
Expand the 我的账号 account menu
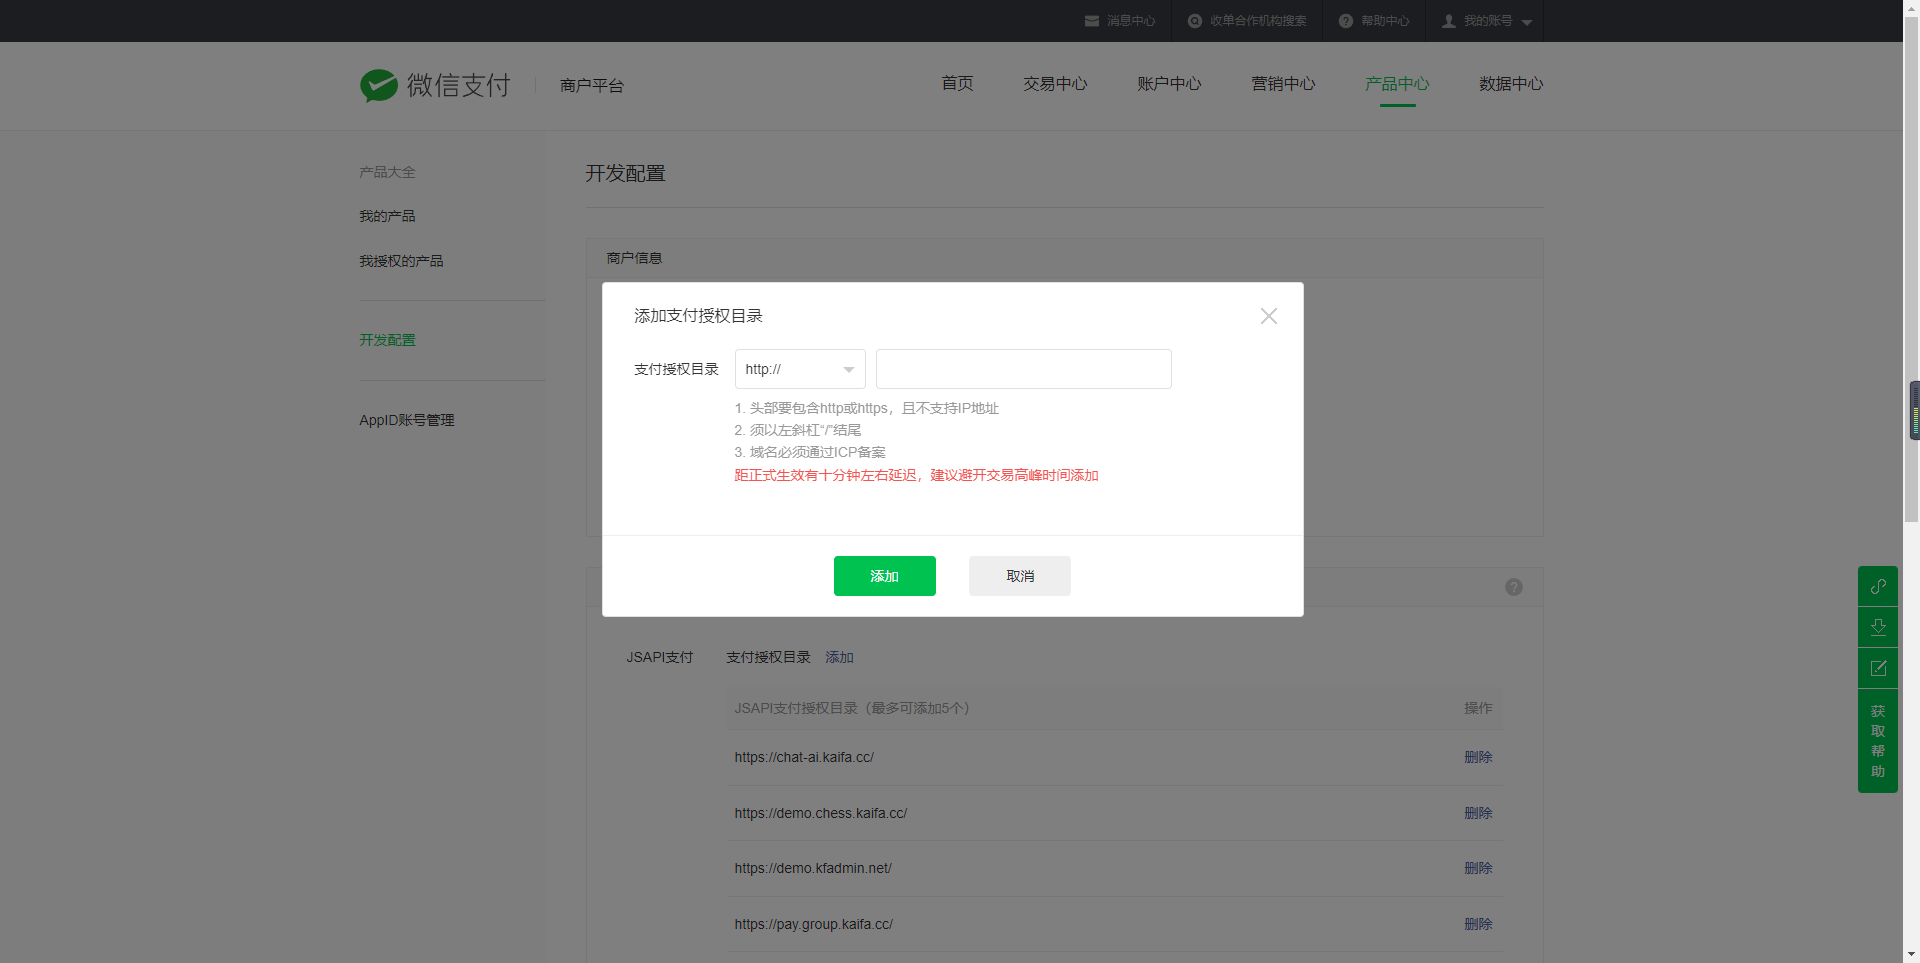tap(1488, 21)
